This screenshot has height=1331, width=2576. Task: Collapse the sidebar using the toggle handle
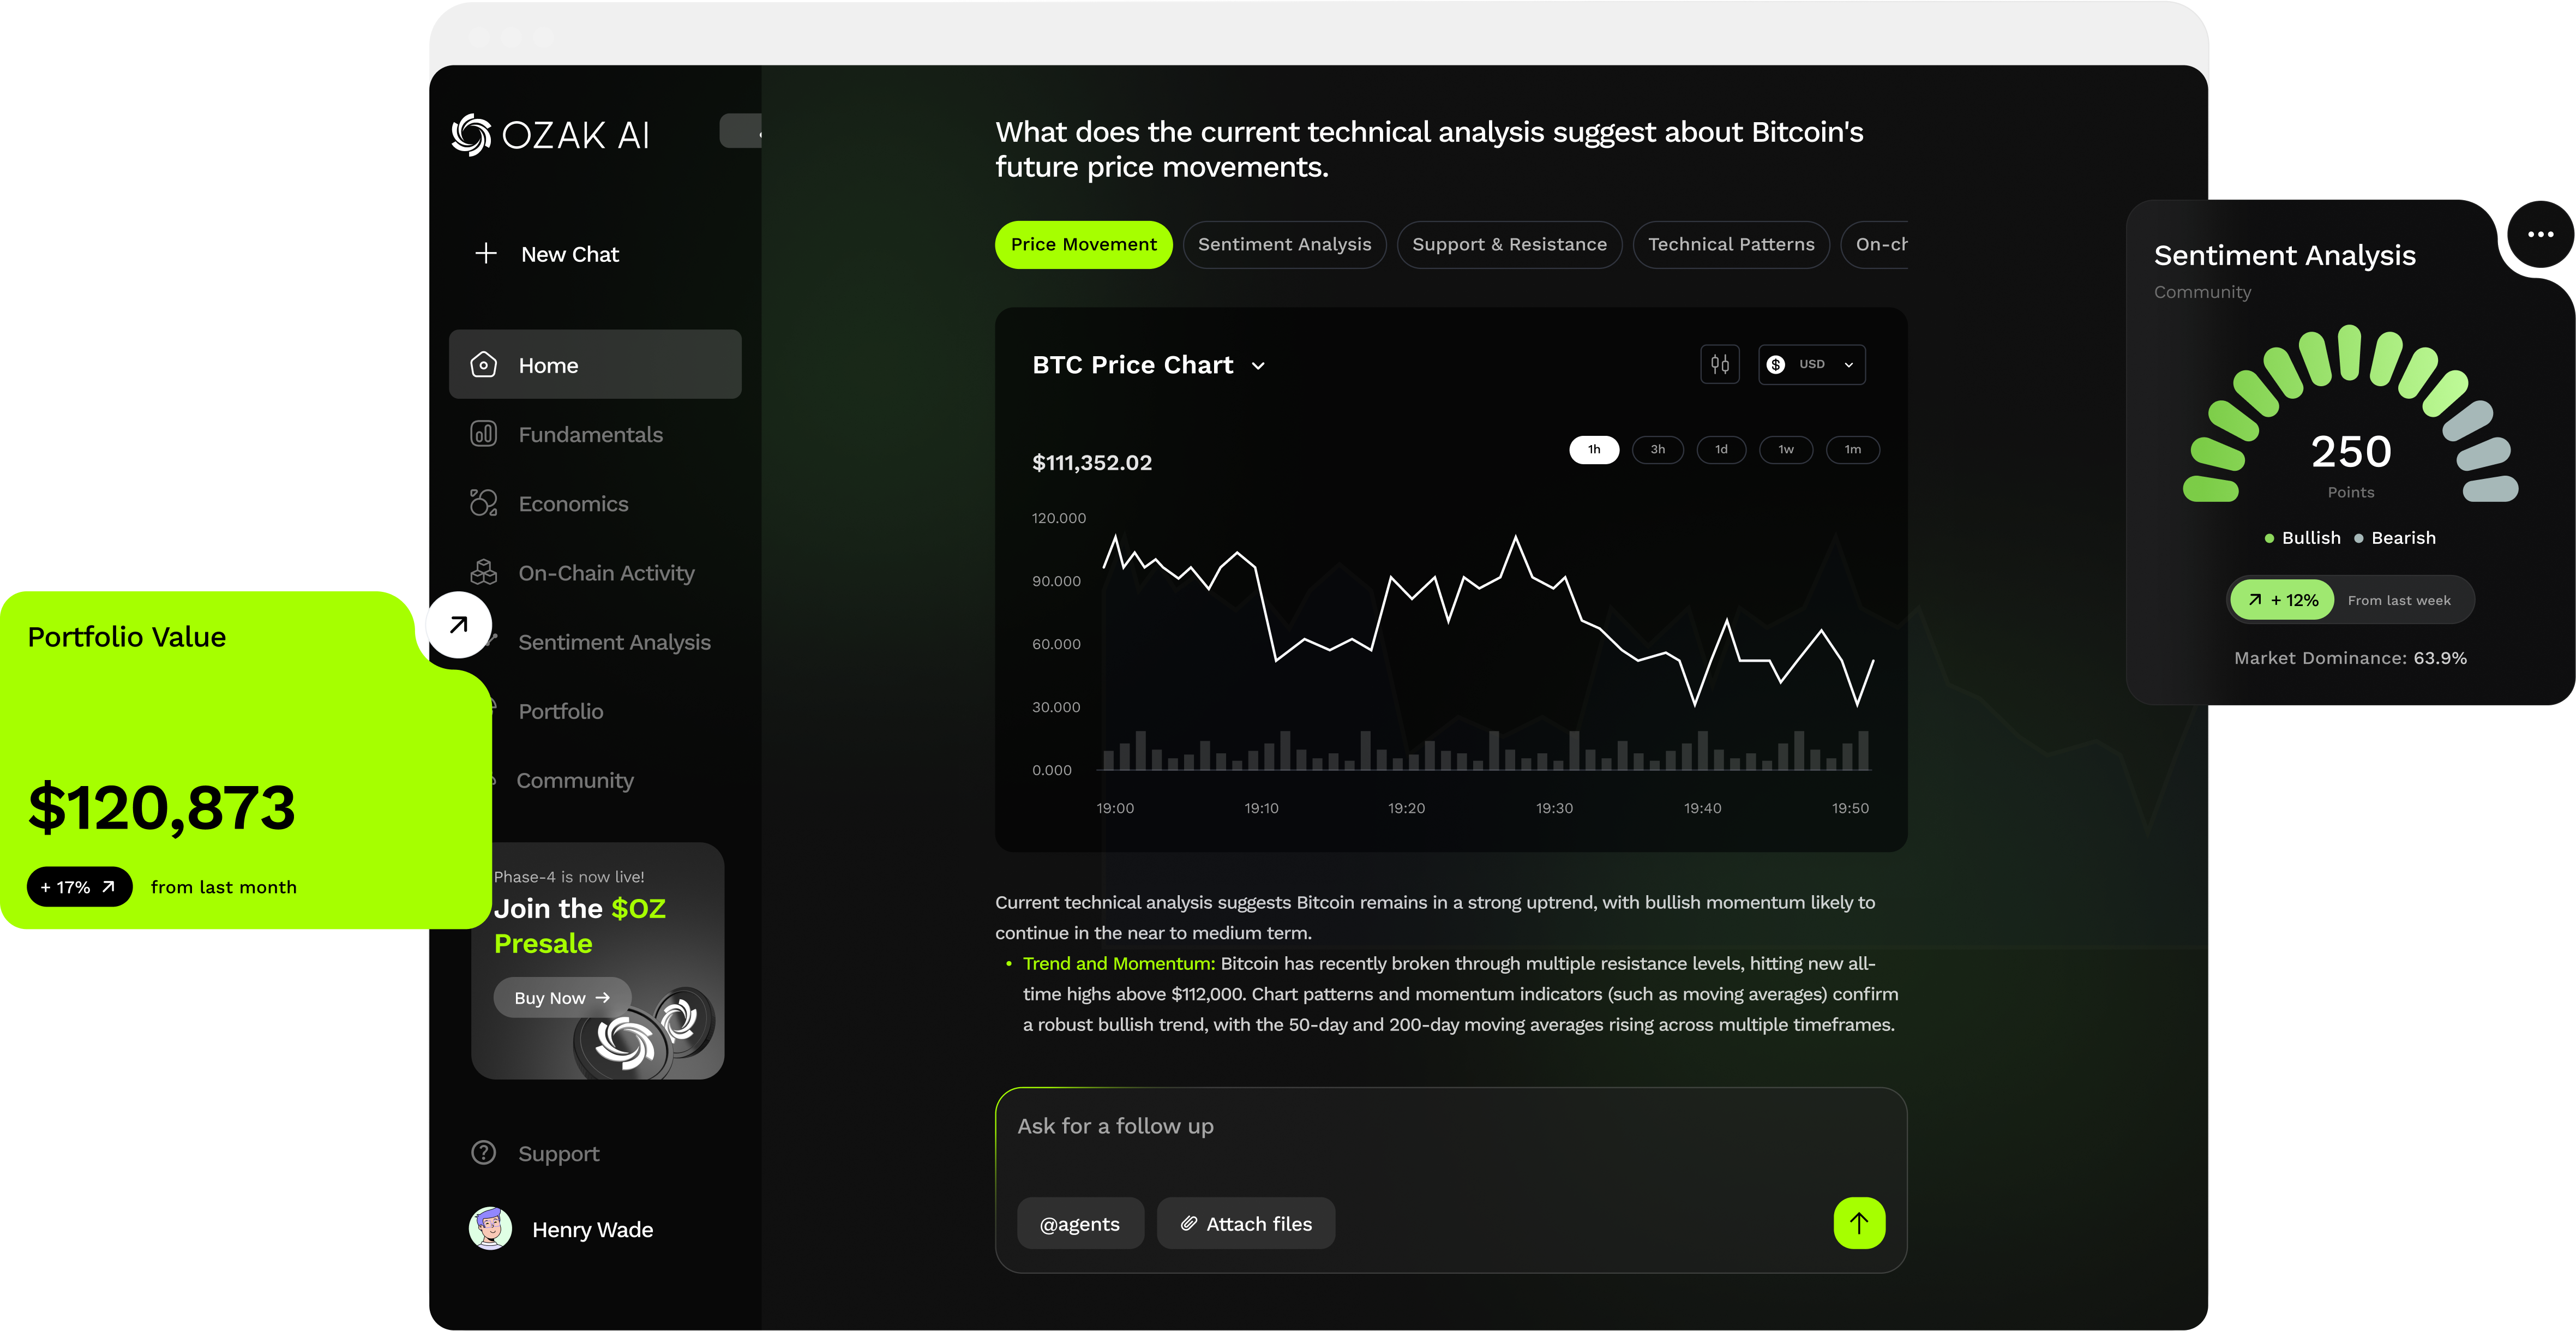(741, 131)
